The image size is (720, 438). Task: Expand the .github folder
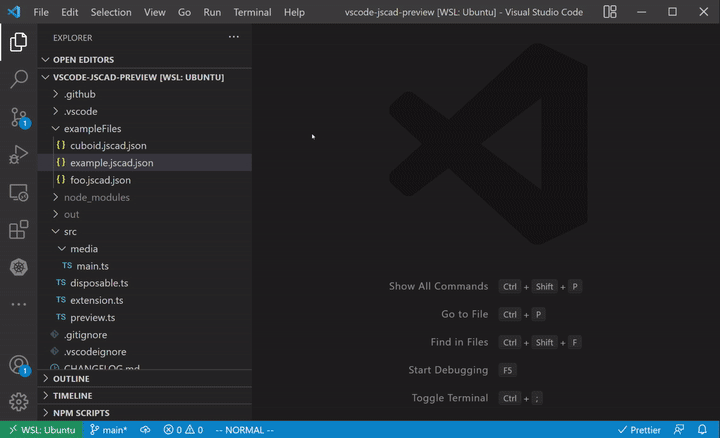click(145, 94)
